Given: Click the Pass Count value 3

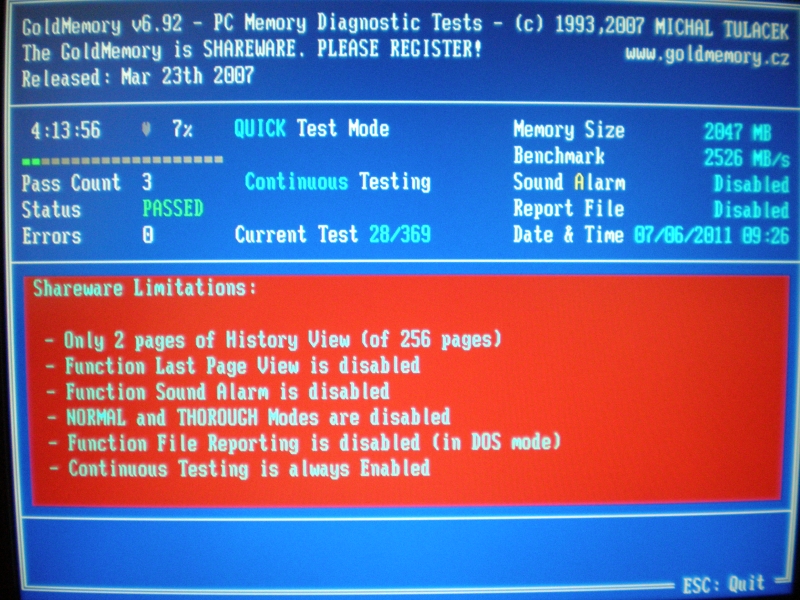Looking at the screenshot, I should [x=147, y=182].
